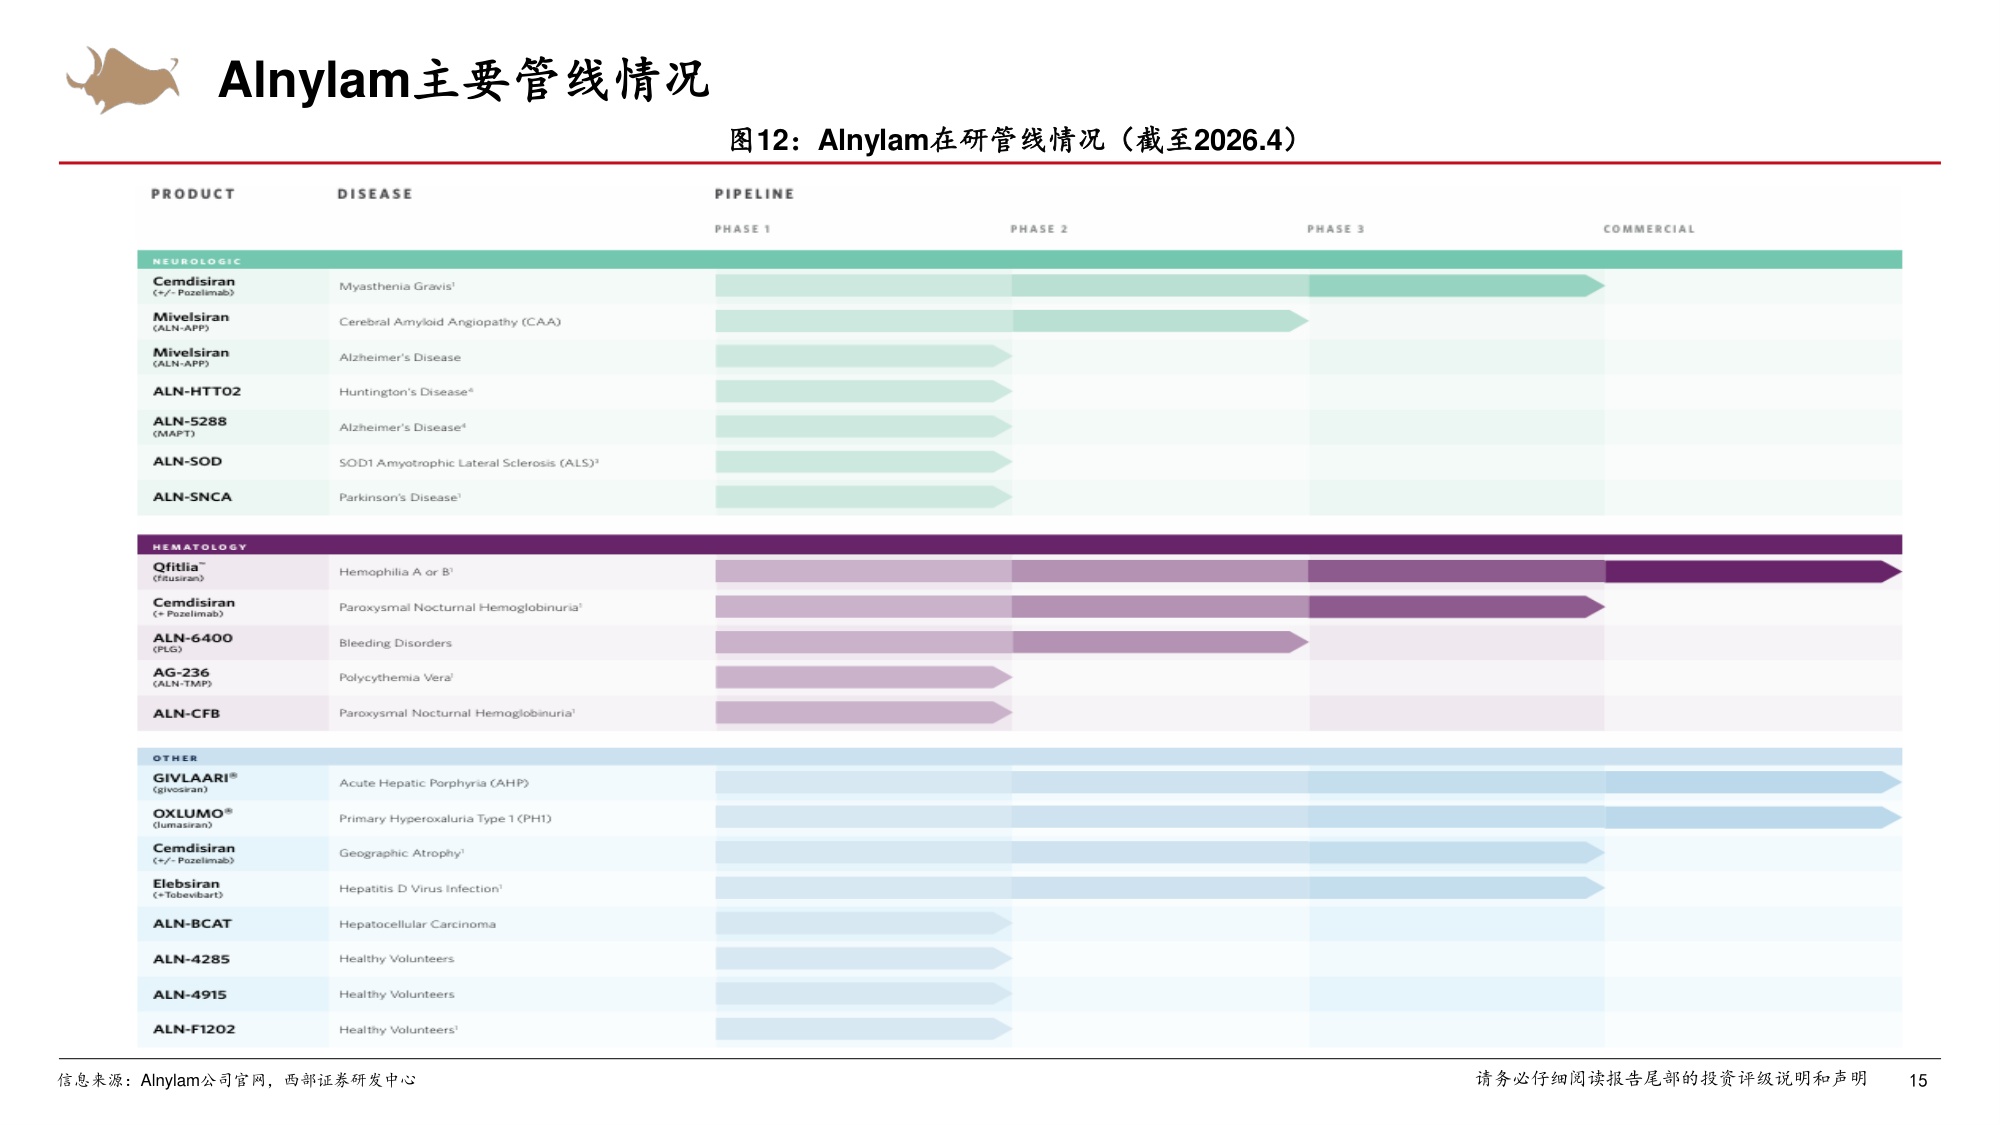This screenshot has height=1125, width=2000.
Task: Click the ALN-6400 product name
Action: tap(193, 638)
